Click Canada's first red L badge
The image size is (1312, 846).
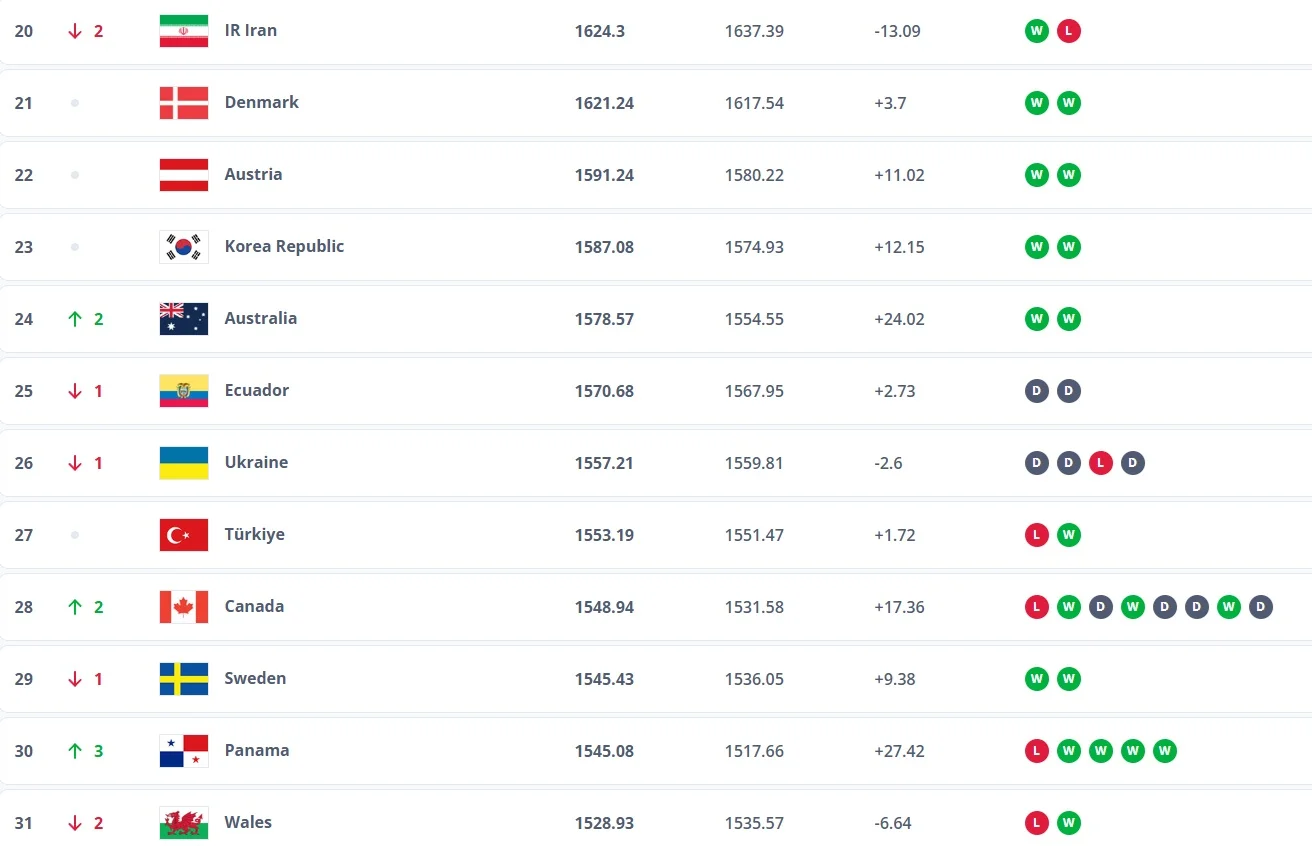pyautogui.click(x=1037, y=607)
